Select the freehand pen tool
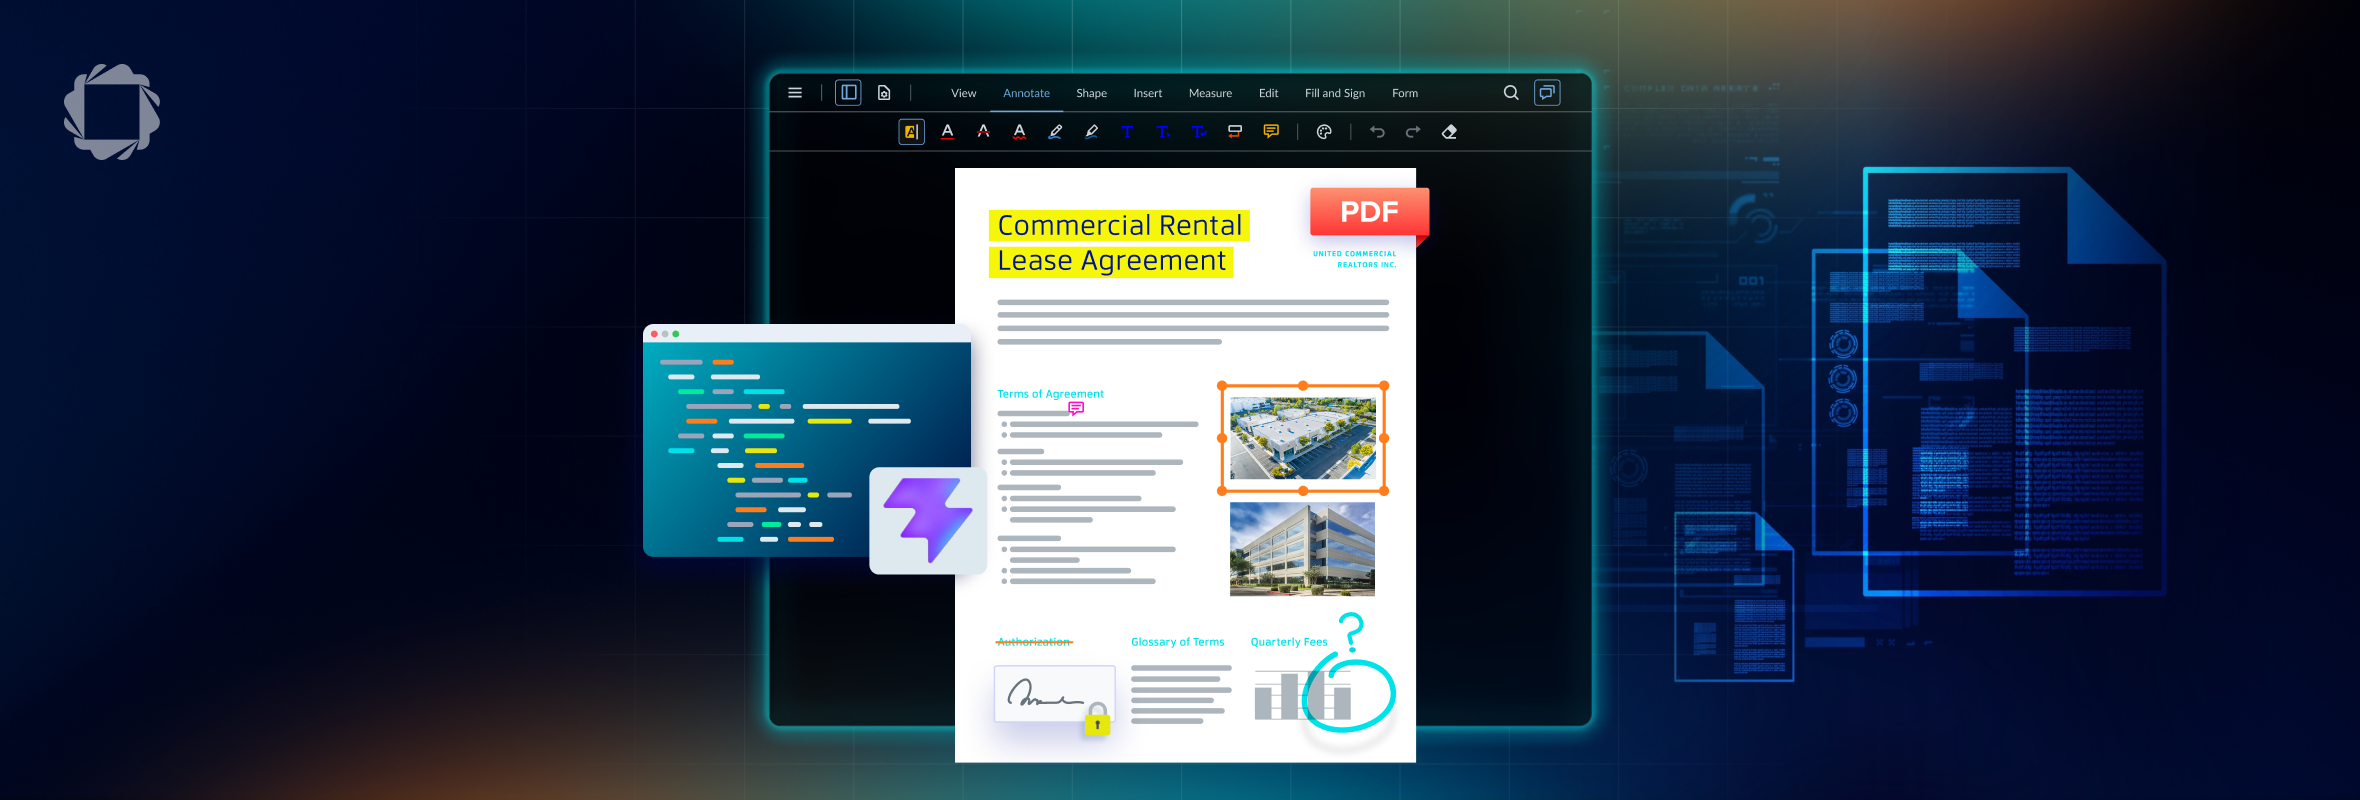The width and height of the screenshot is (2360, 800). click(x=1055, y=132)
